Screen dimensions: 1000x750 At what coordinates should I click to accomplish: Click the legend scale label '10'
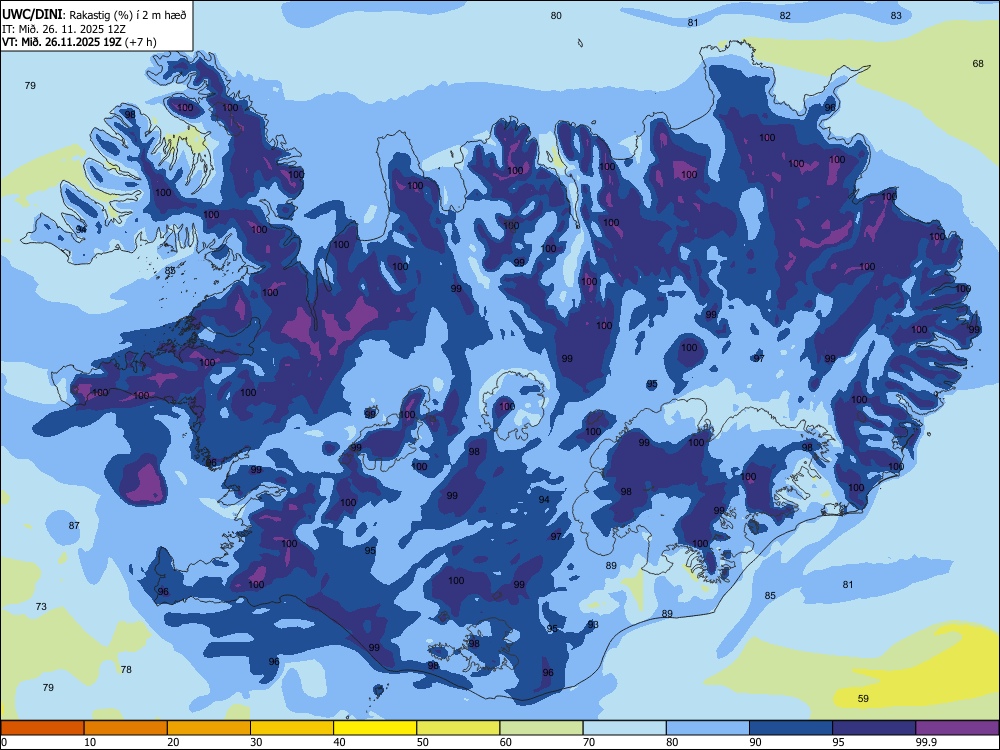click(x=90, y=742)
